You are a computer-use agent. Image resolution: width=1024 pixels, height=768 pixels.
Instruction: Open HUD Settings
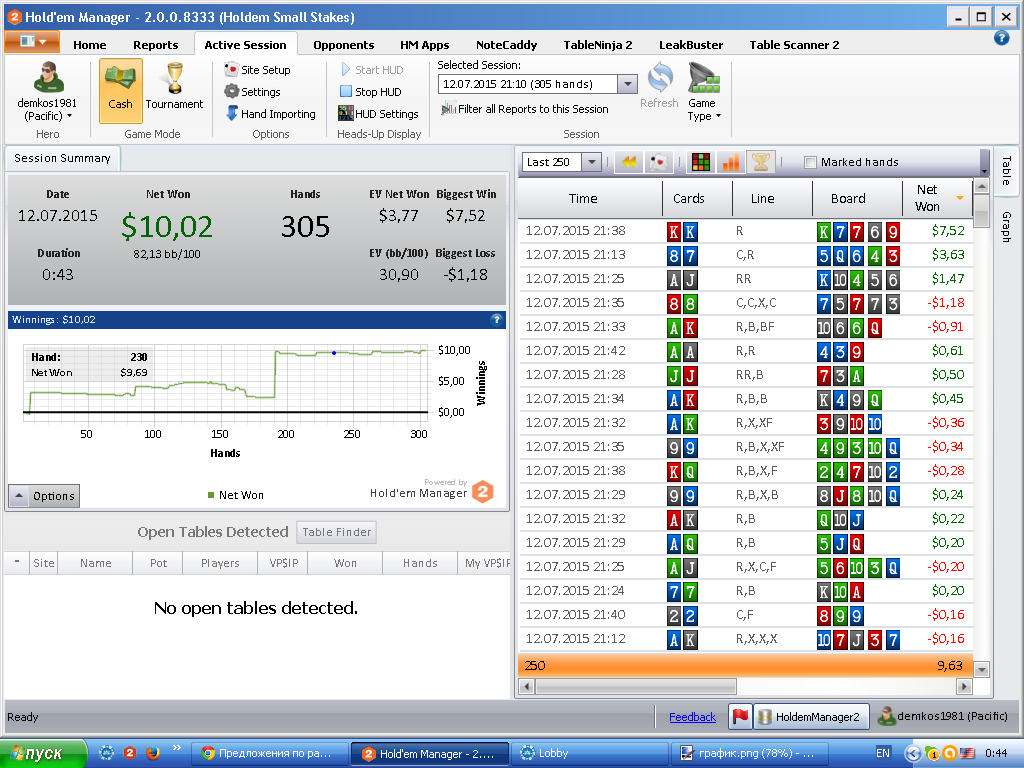coord(378,114)
